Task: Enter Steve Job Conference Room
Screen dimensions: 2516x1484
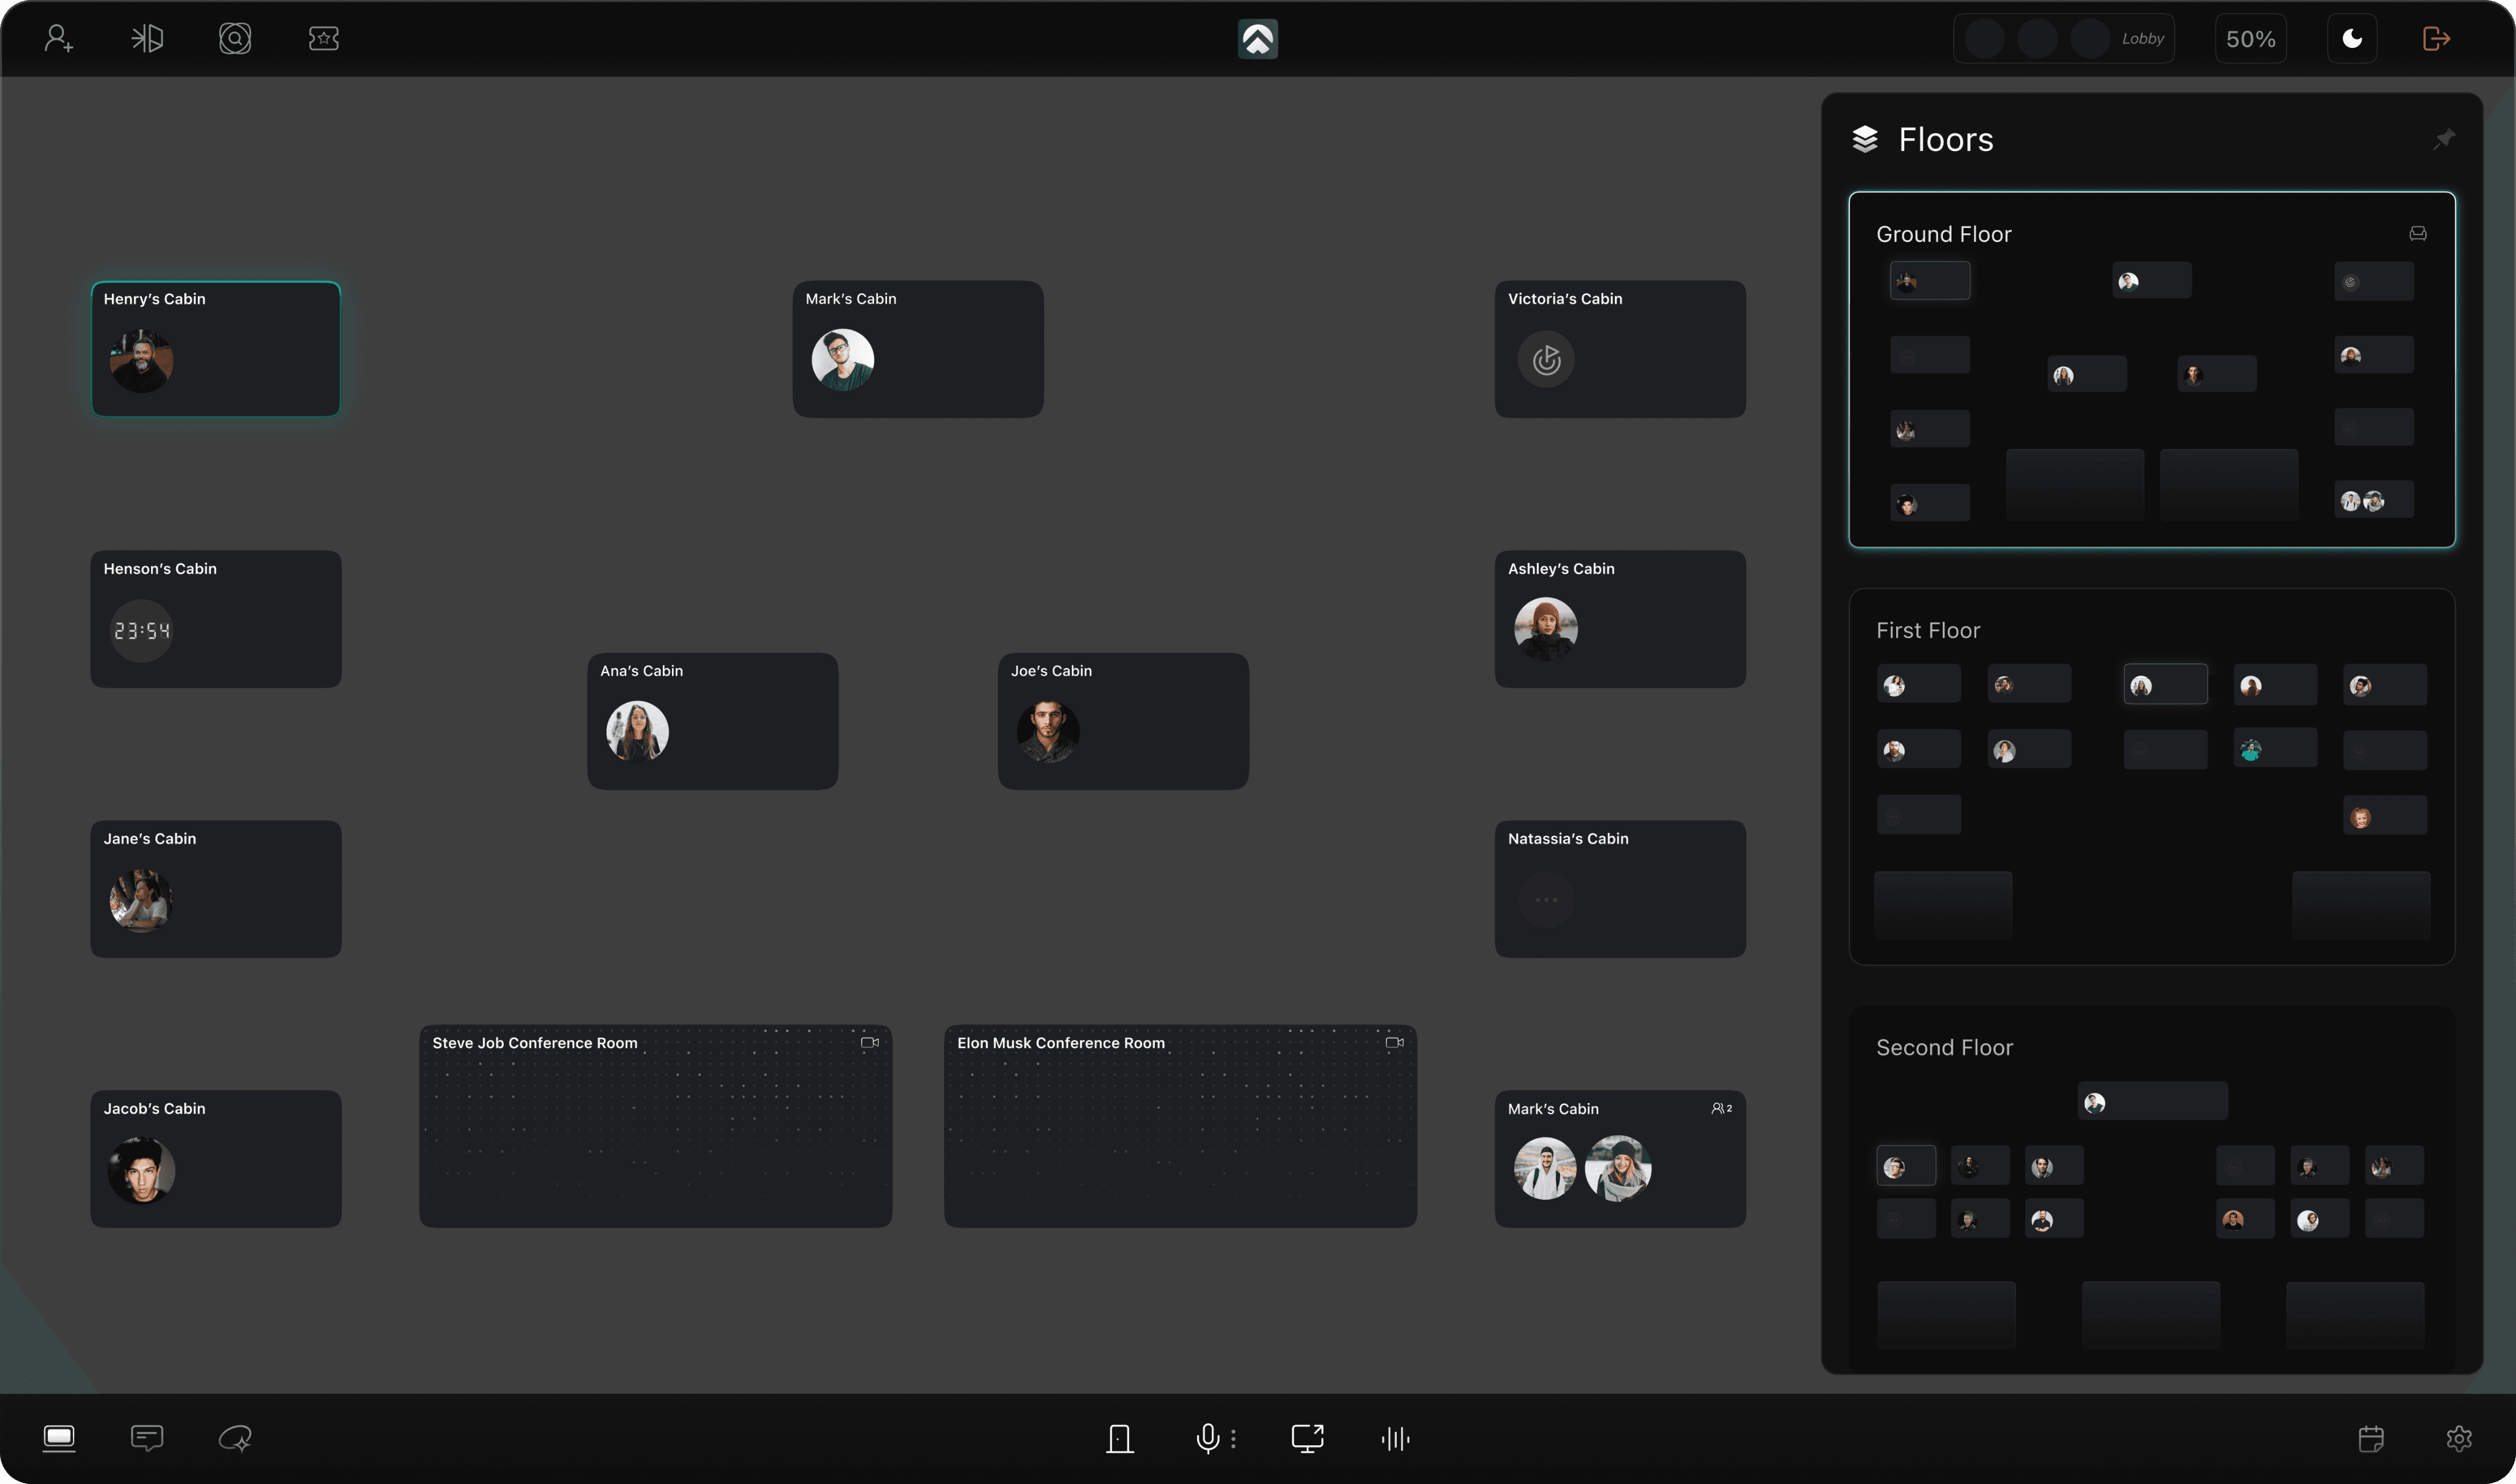Action: pos(655,1126)
